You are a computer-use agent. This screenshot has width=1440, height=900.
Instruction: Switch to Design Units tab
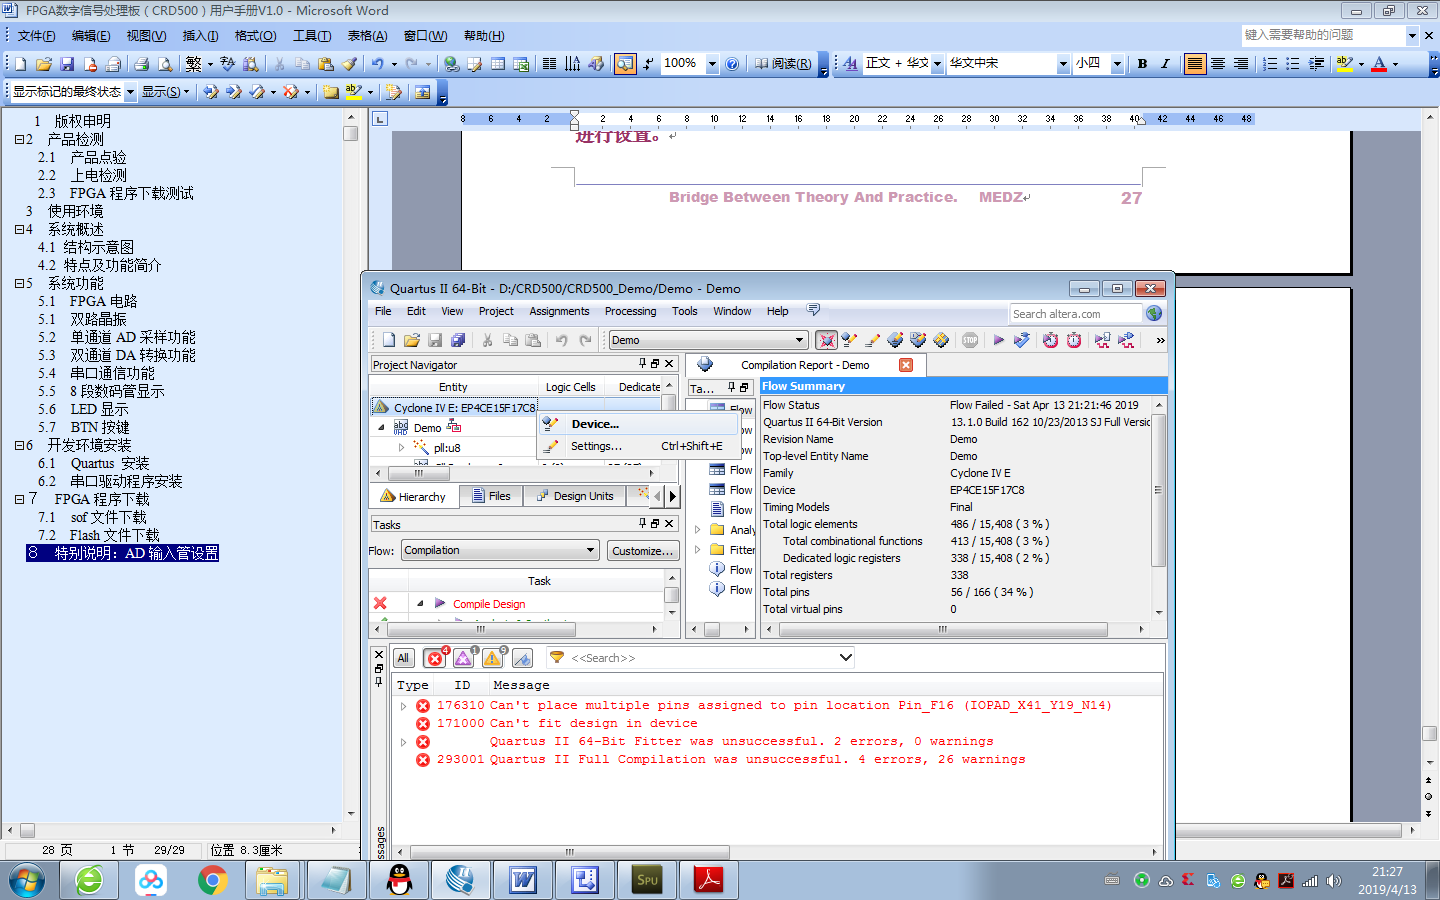[x=575, y=496]
